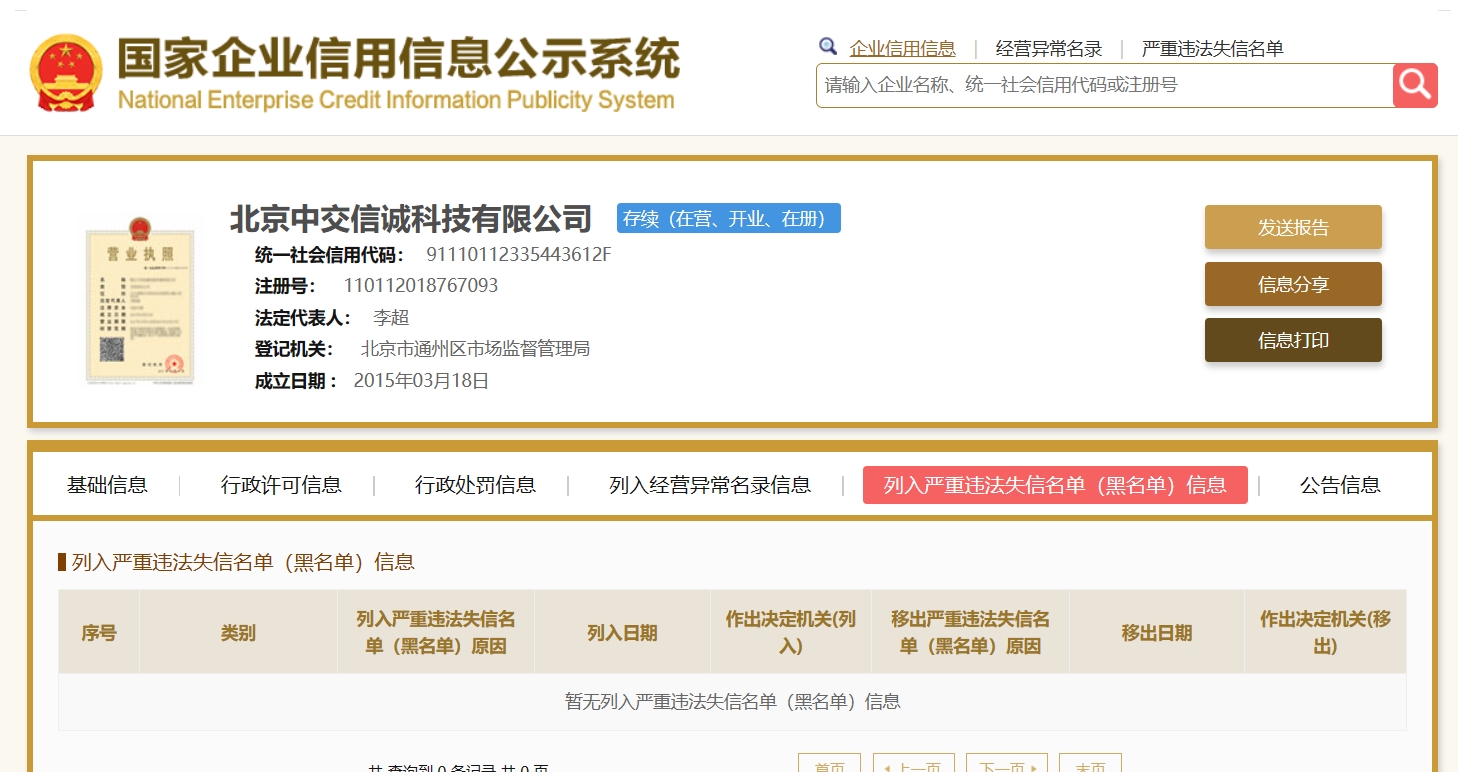Click the national emblem logo icon
Viewport: 1458px width, 772px height.
coord(66,73)
